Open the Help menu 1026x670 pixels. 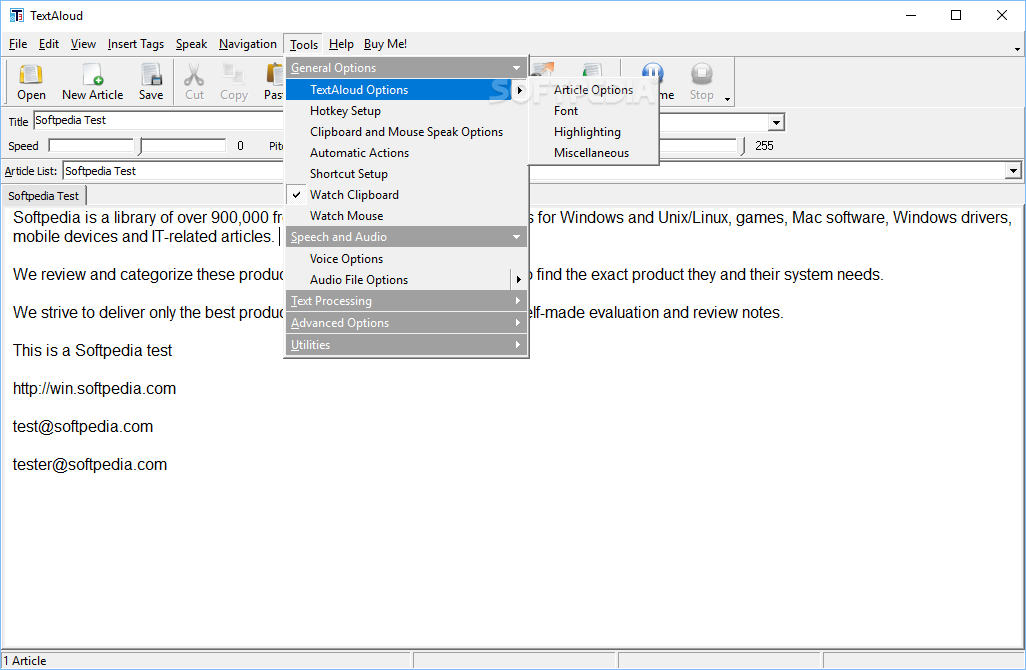(341, 44)
